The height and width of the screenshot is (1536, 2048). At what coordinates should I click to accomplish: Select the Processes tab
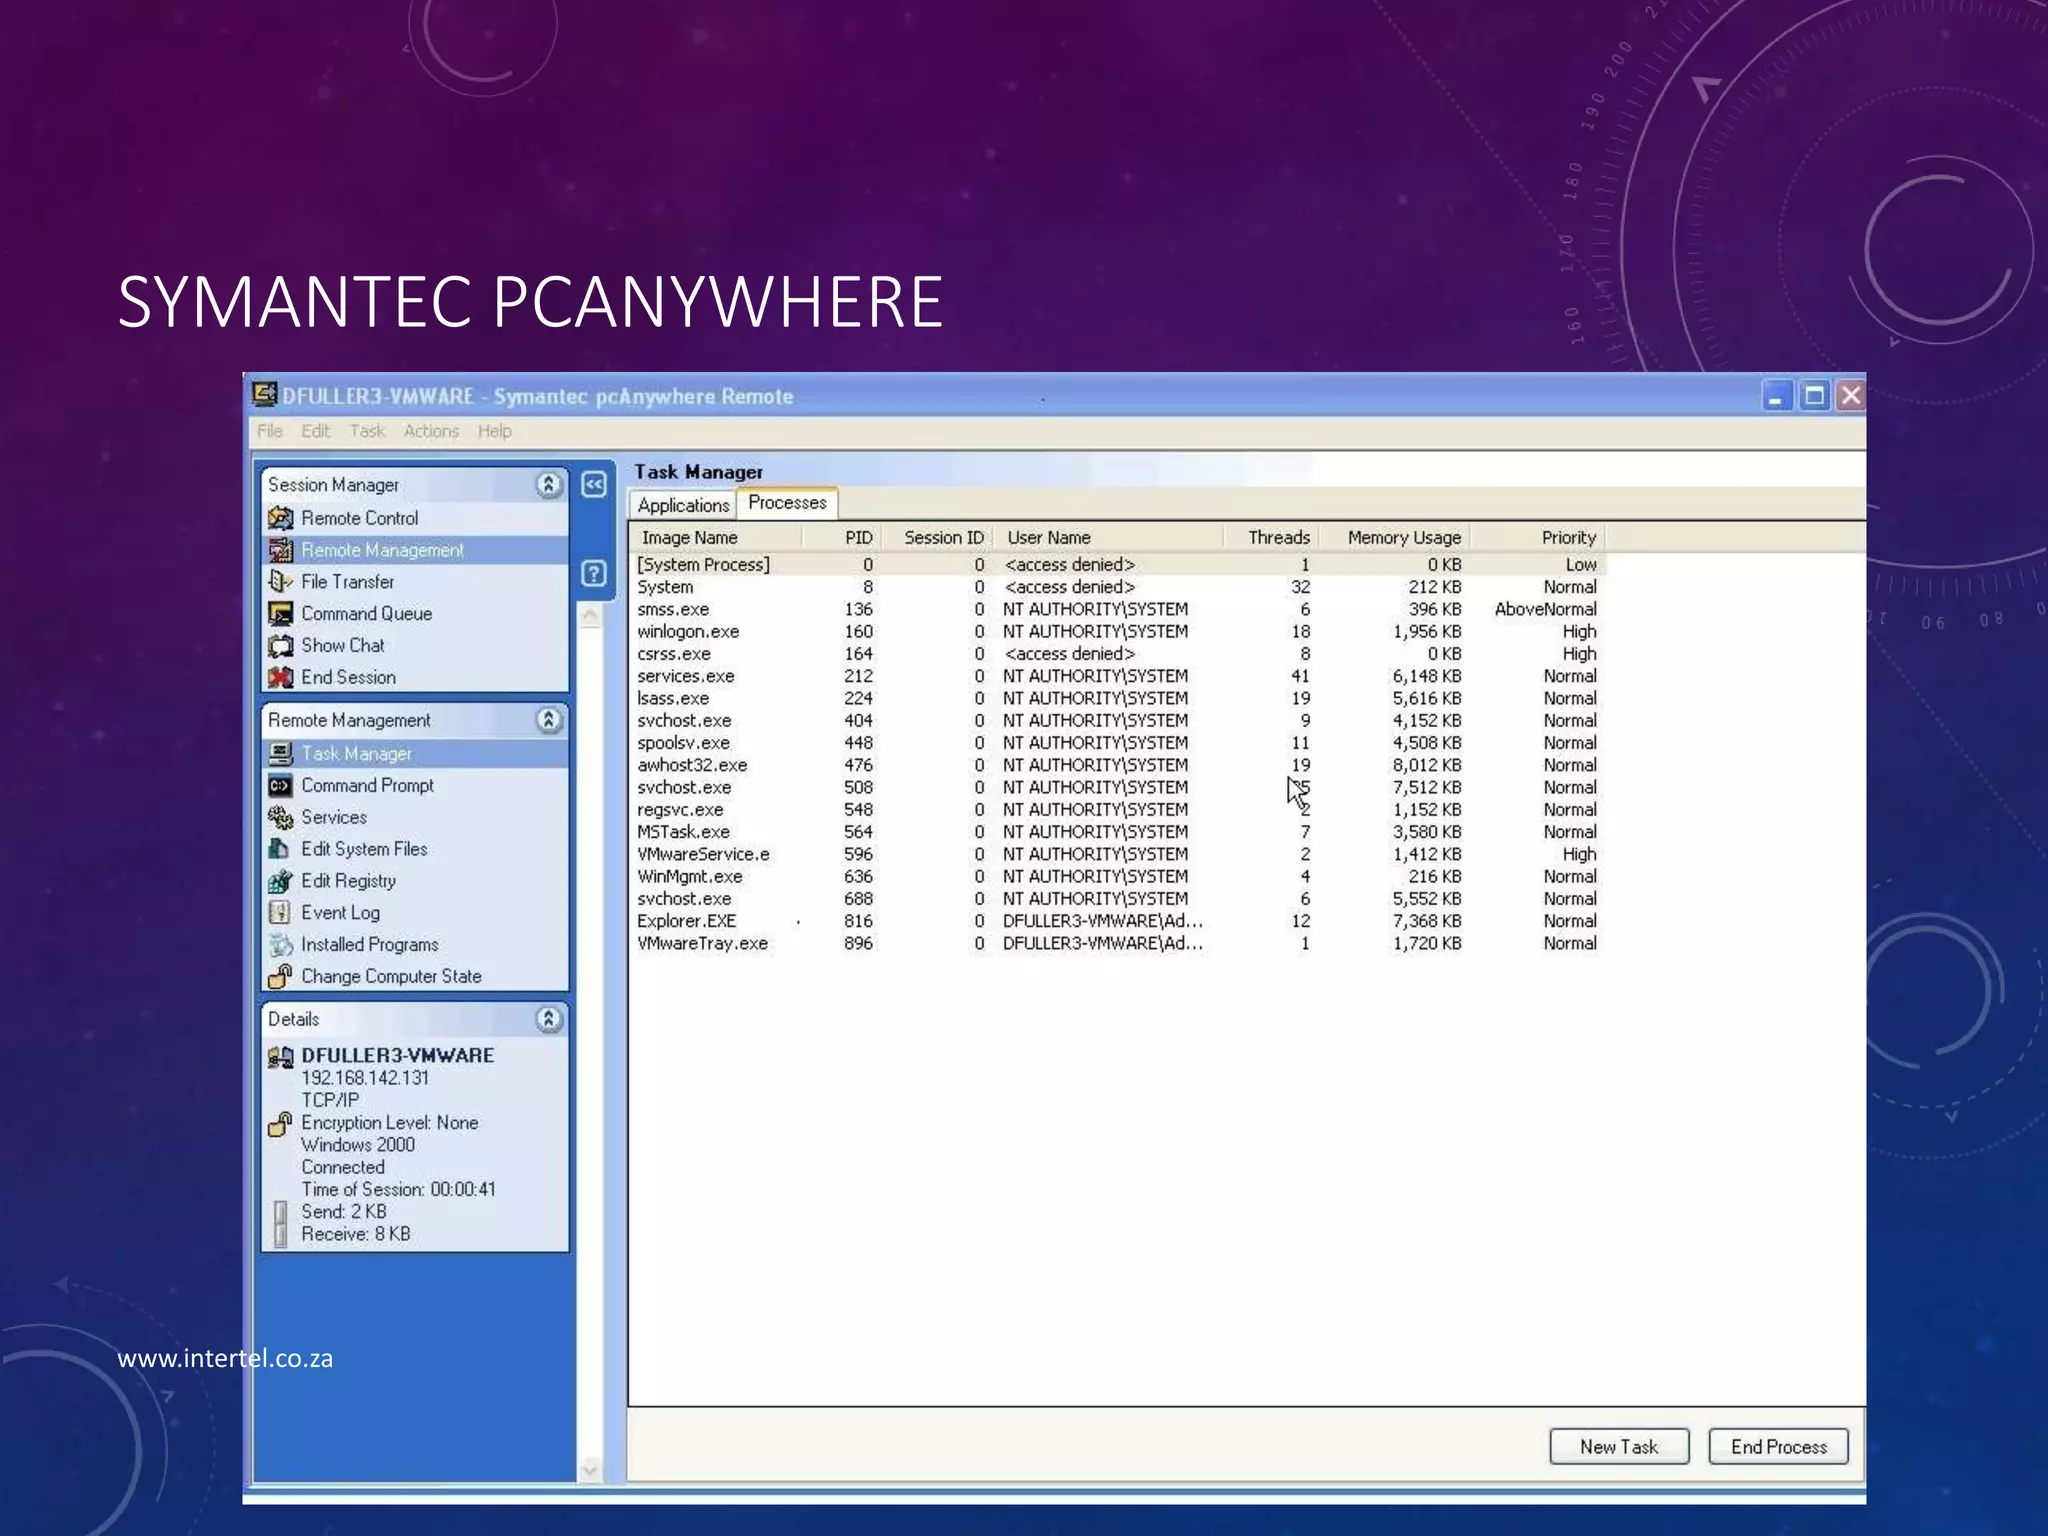click(787, 503)
